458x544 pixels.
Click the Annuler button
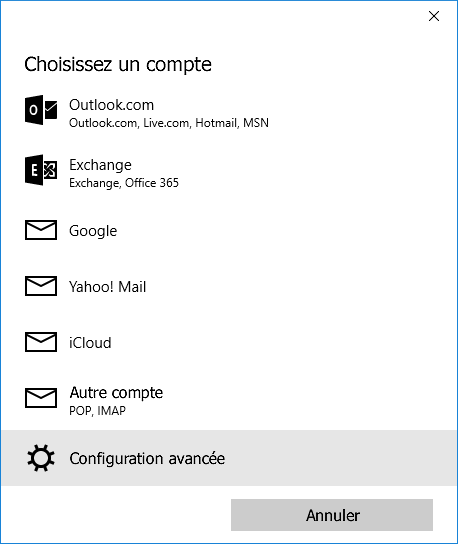332,515
